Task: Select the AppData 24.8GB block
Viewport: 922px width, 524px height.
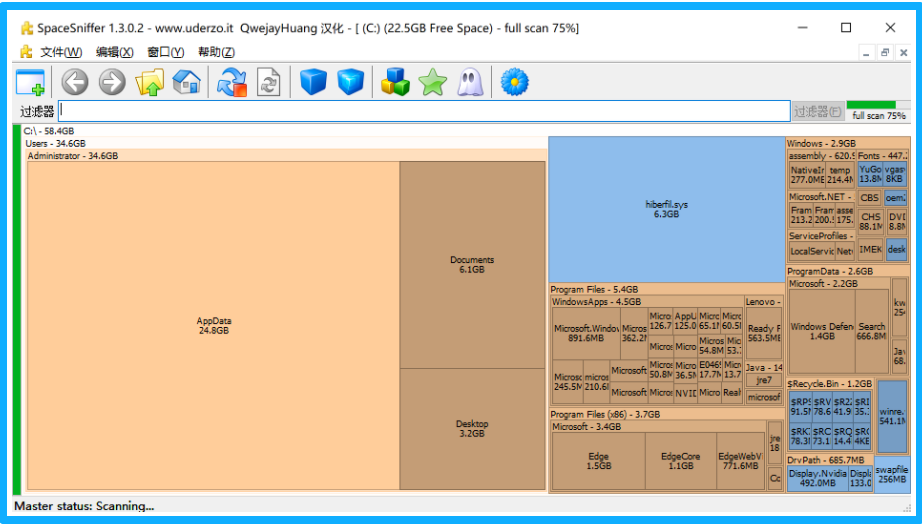Action: [x=213, y=325]
